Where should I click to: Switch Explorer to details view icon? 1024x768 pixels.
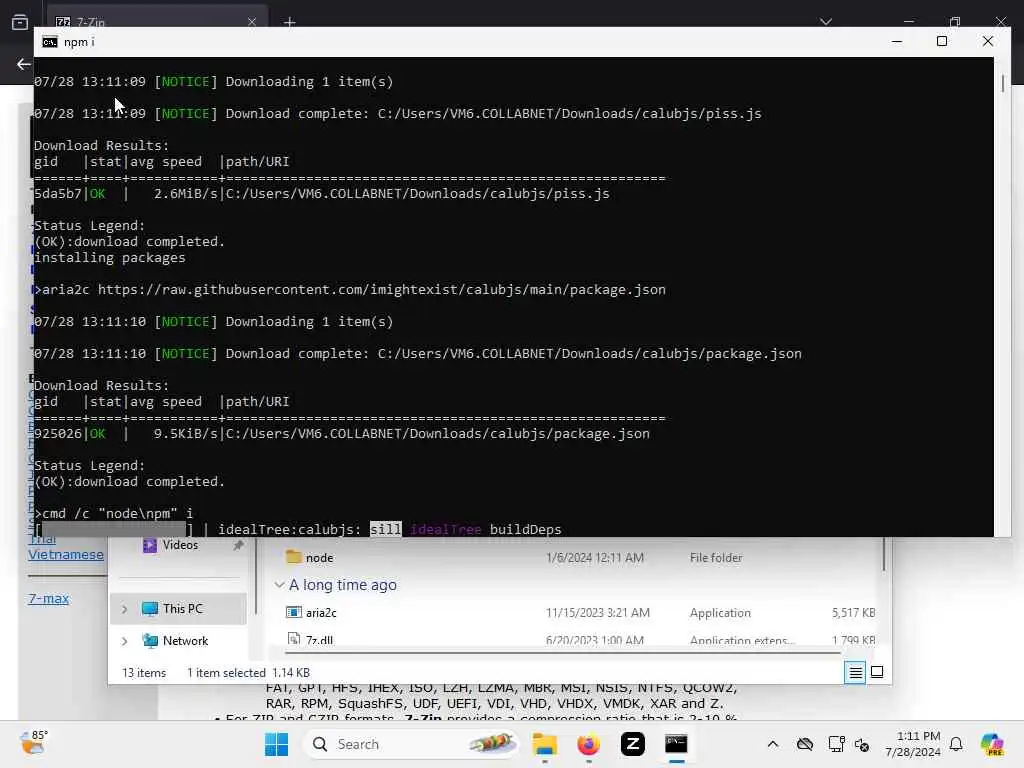coord(855,672)
